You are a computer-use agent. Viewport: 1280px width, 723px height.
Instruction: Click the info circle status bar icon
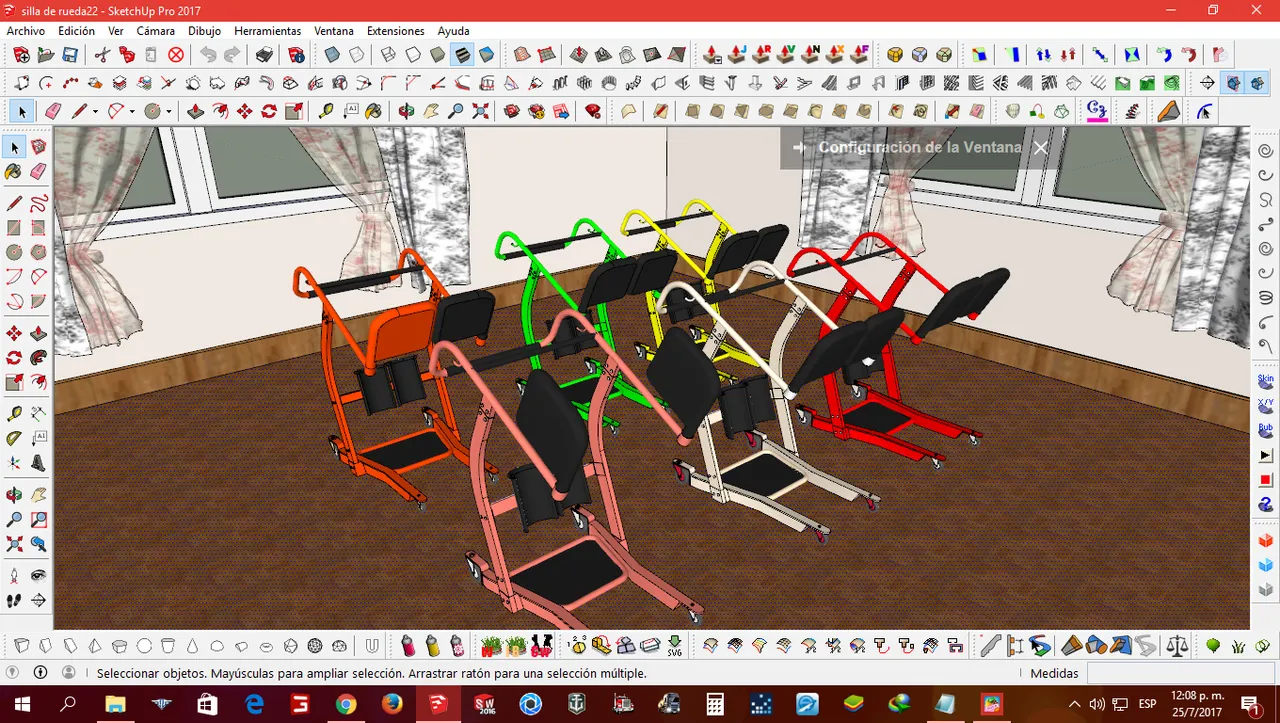[41, 673]
